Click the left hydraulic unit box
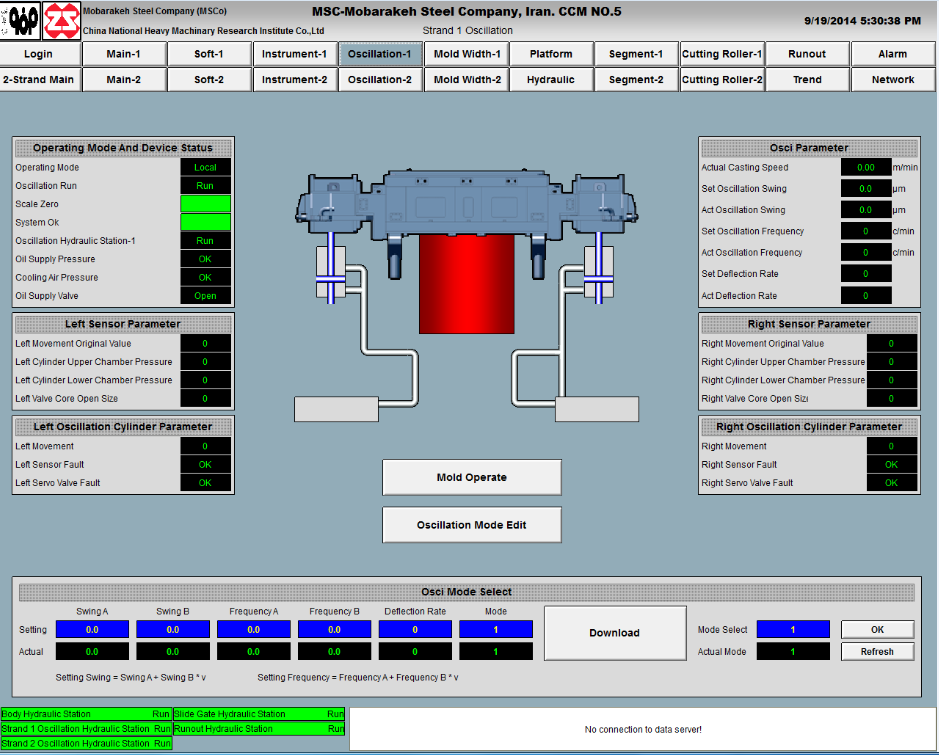The height and width of the screenshot is (755, 939). pos(336,409)
